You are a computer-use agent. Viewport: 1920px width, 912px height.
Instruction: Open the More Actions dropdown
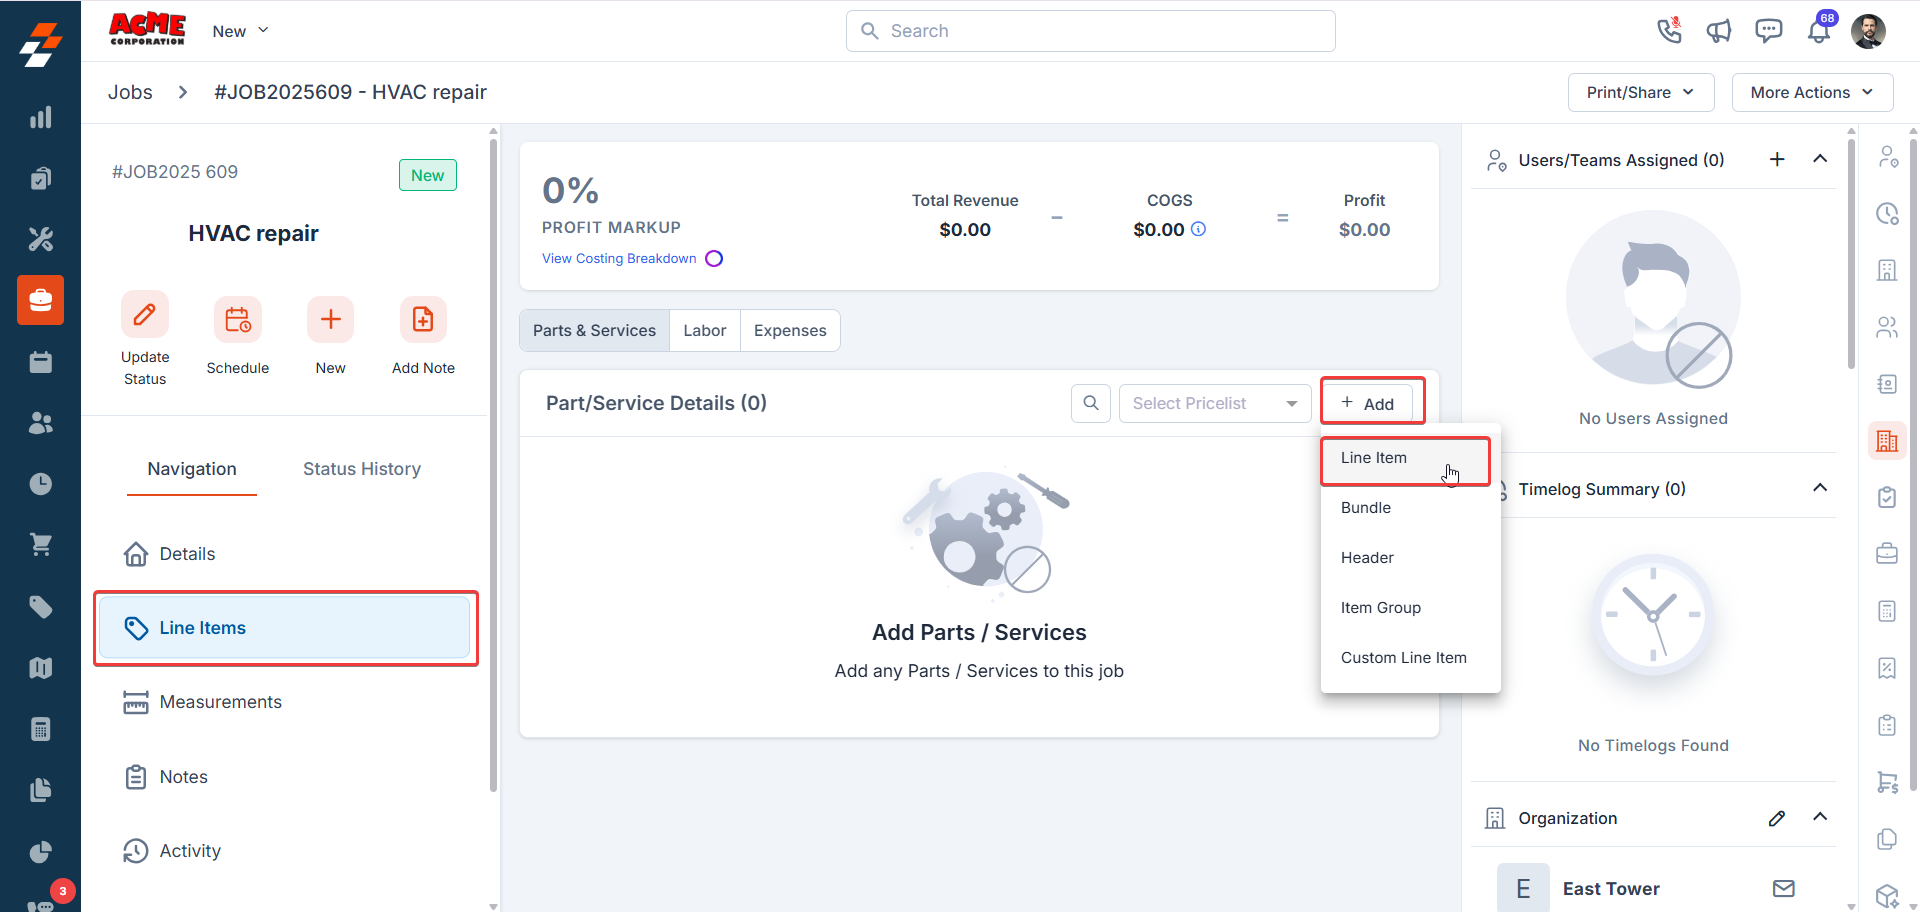click(1812, 92)
